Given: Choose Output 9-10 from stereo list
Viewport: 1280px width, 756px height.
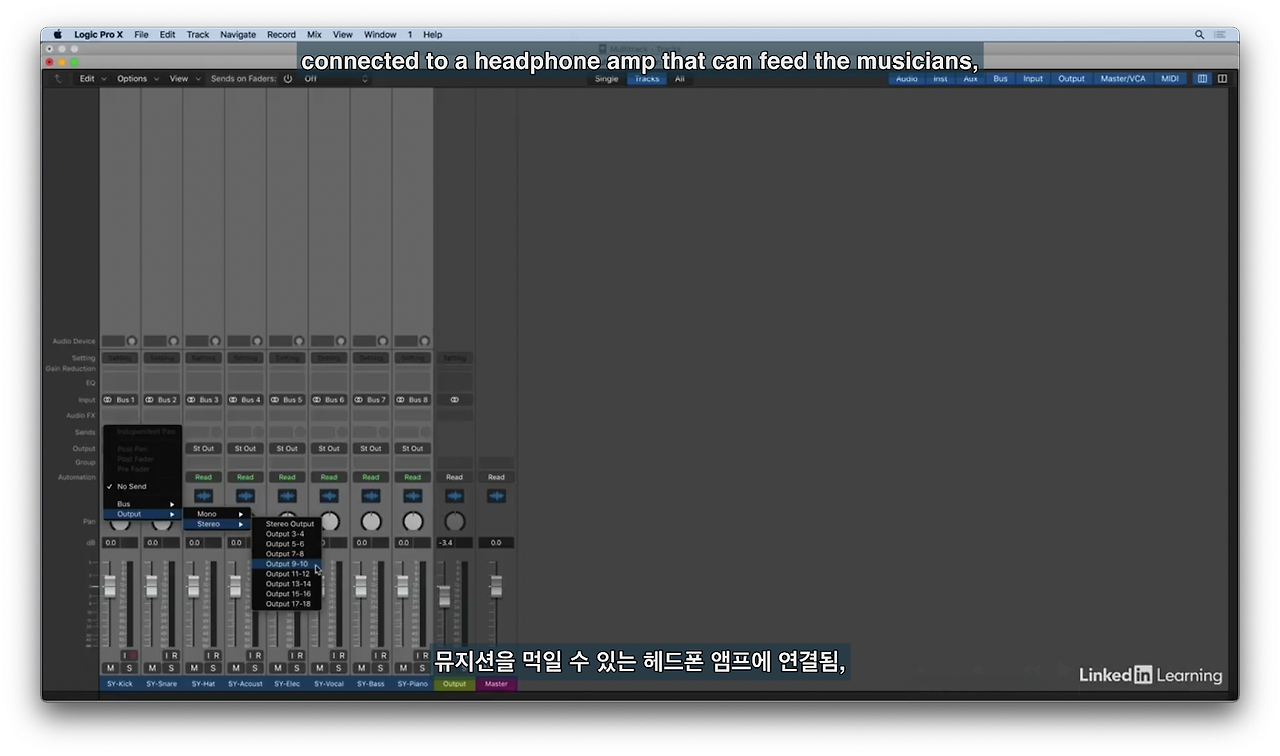Looking at the screenshot, I should coord(287,564).
